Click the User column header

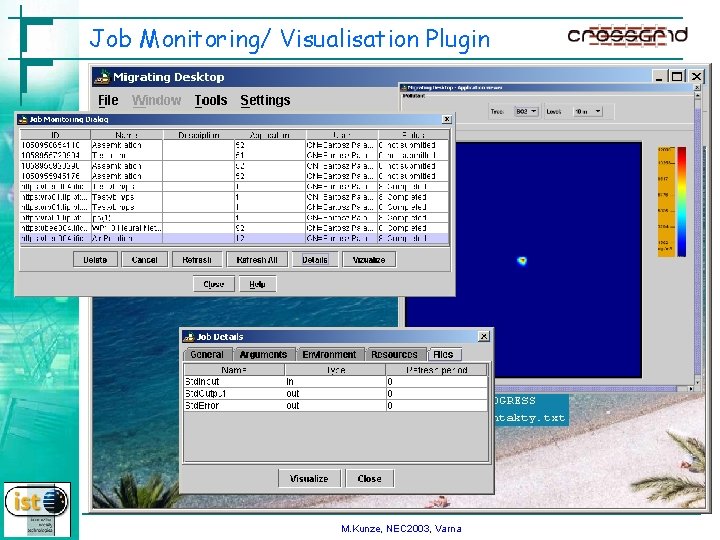pos(342,135)
